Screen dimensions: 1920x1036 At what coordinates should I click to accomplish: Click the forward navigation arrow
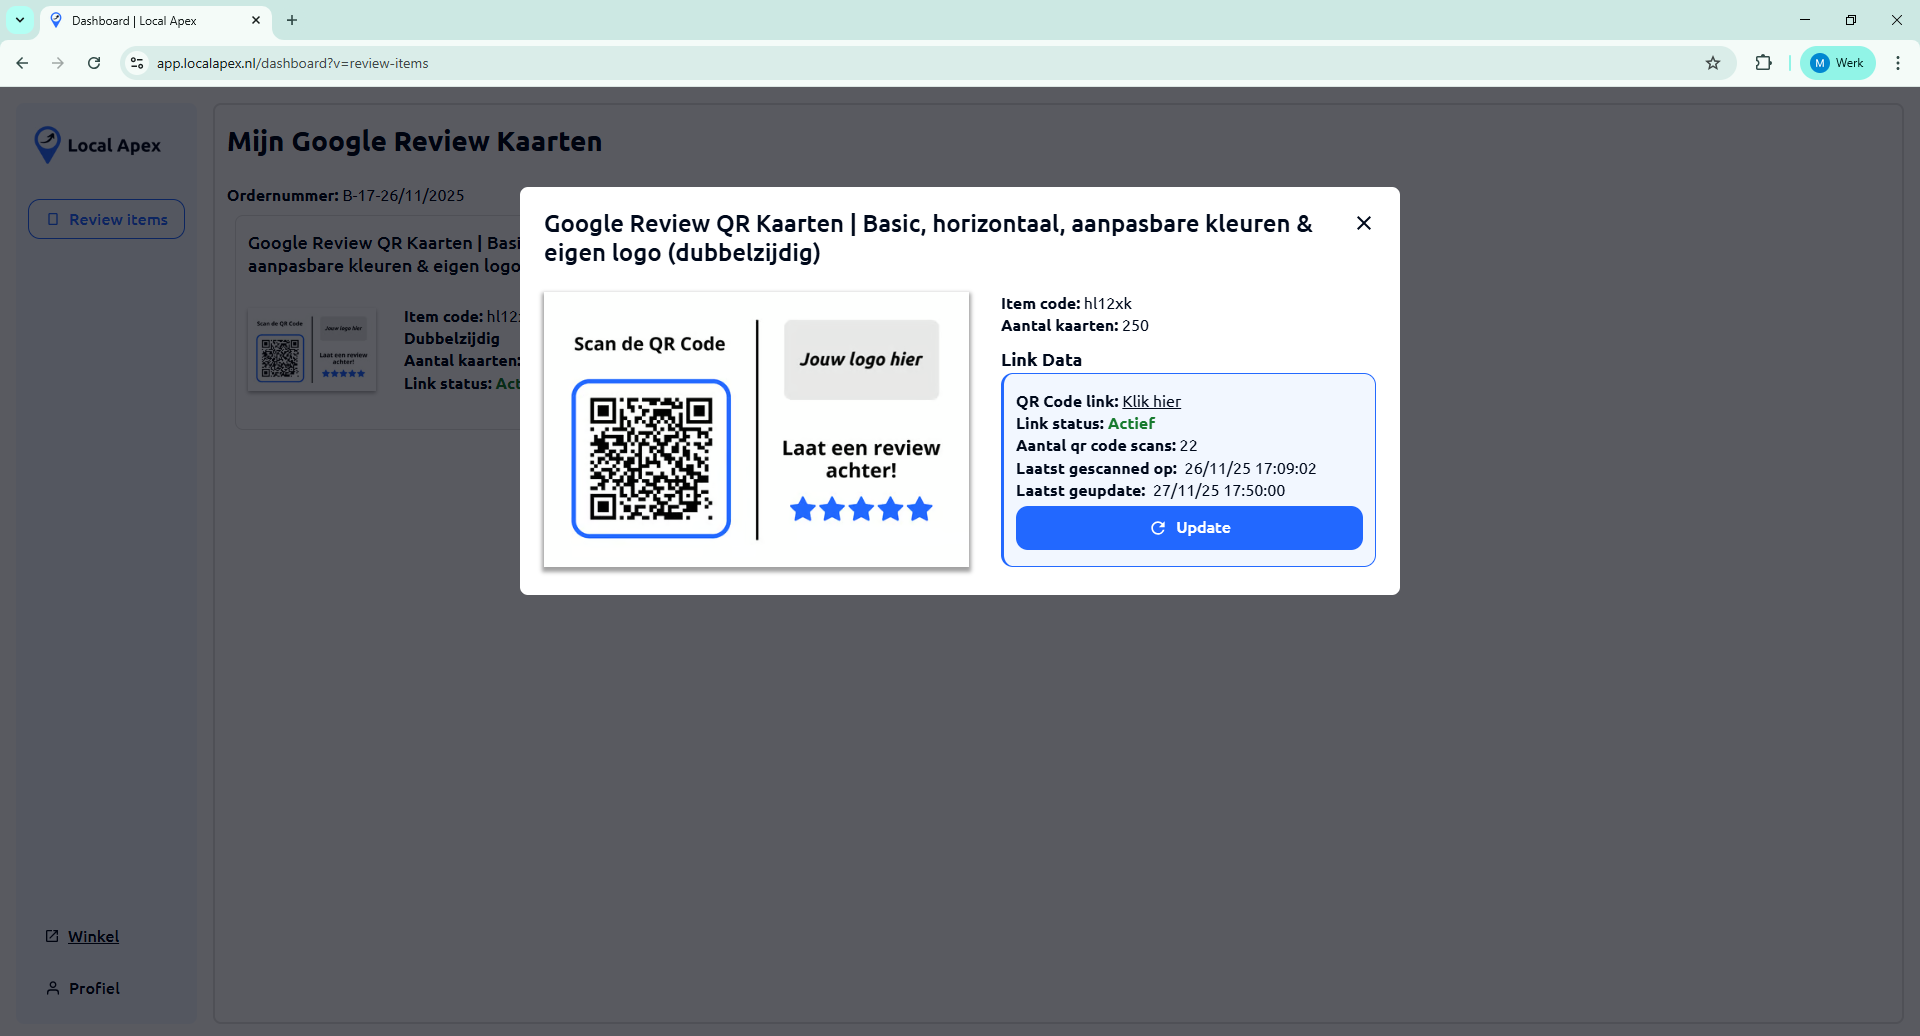point(57,62)
